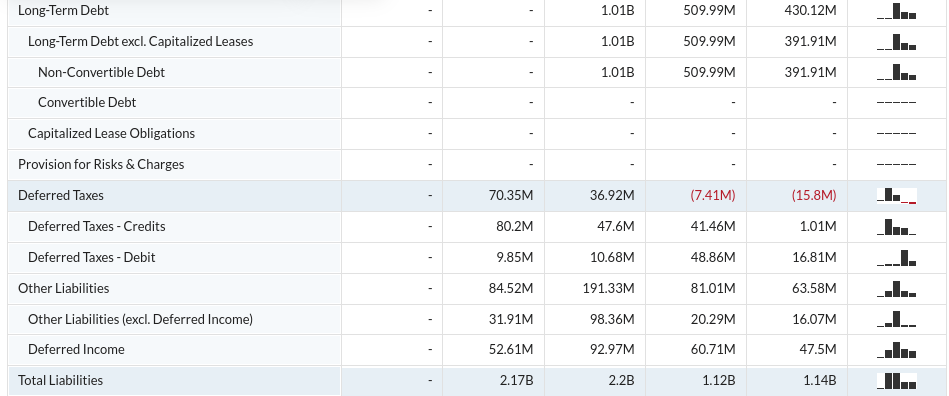Click the Other Liabilities trend sparkline
This screenshot has height=396, width=949.
(x=896, y=289)
